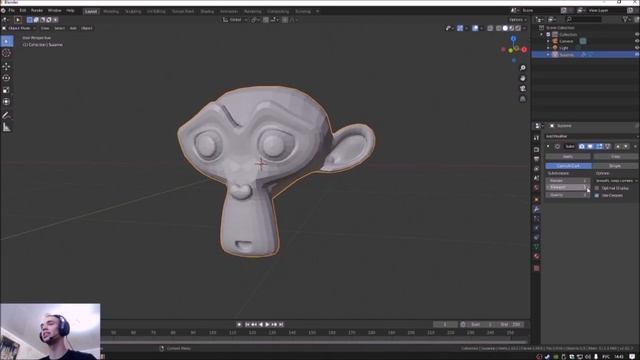Image resolution: width=640 pixels, height=360 pixels.
Task: Open the viewport Add menu
Action: coord(73,28)
